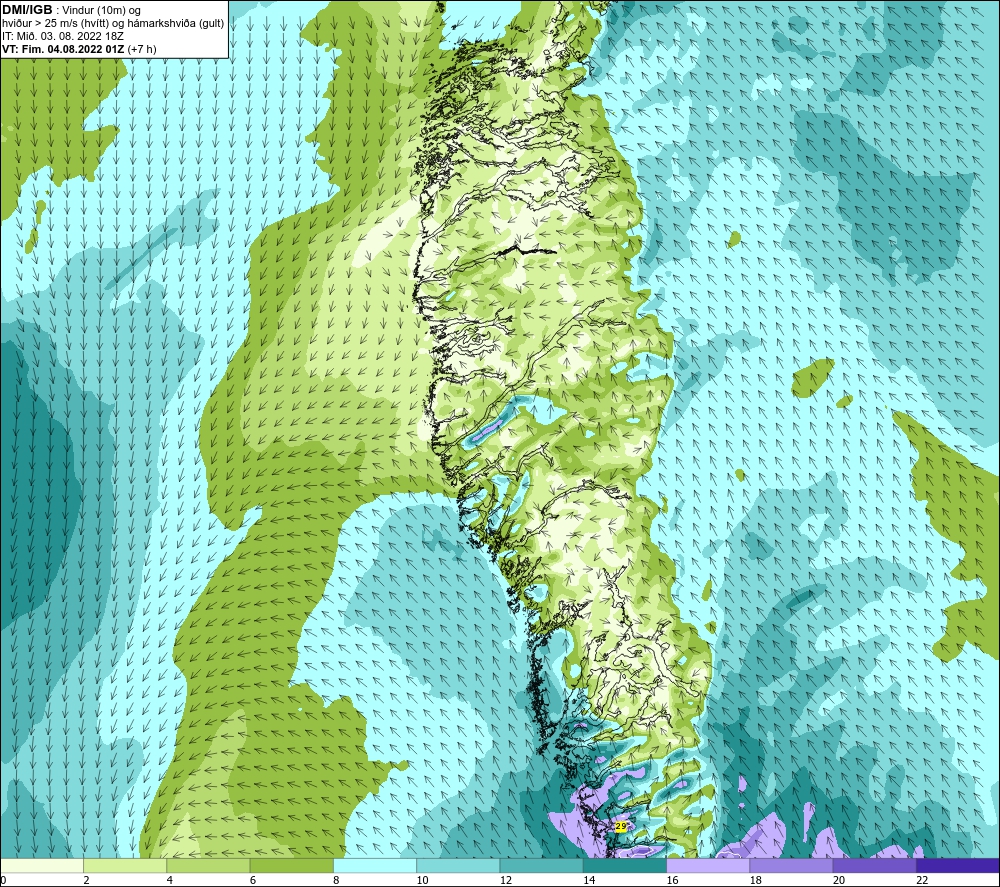Click the scale value 6
1000x887 pixels.
coord(253,881)
